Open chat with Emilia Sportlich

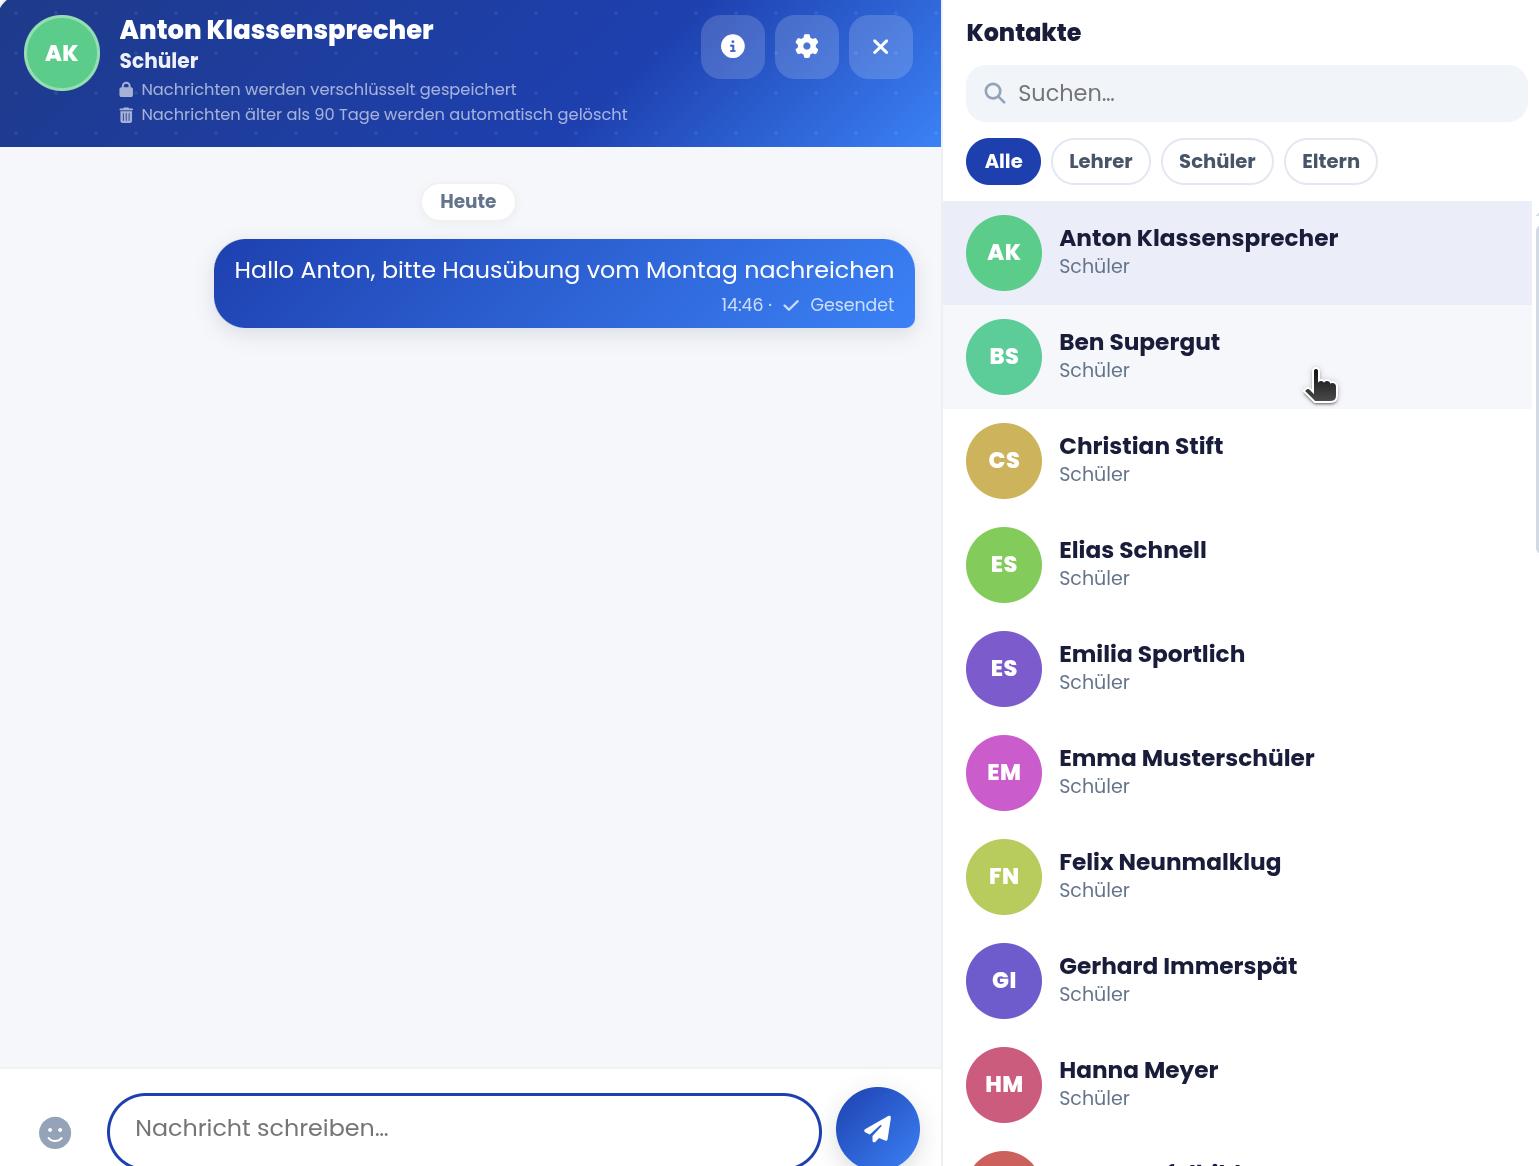(x=1237, y=669)
